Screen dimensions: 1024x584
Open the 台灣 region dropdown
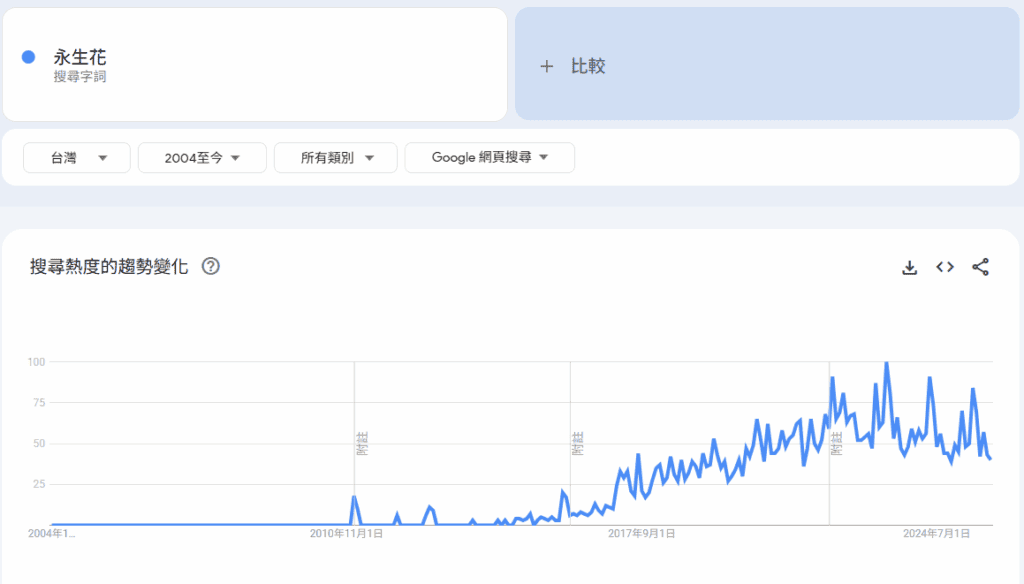(76, 157)
